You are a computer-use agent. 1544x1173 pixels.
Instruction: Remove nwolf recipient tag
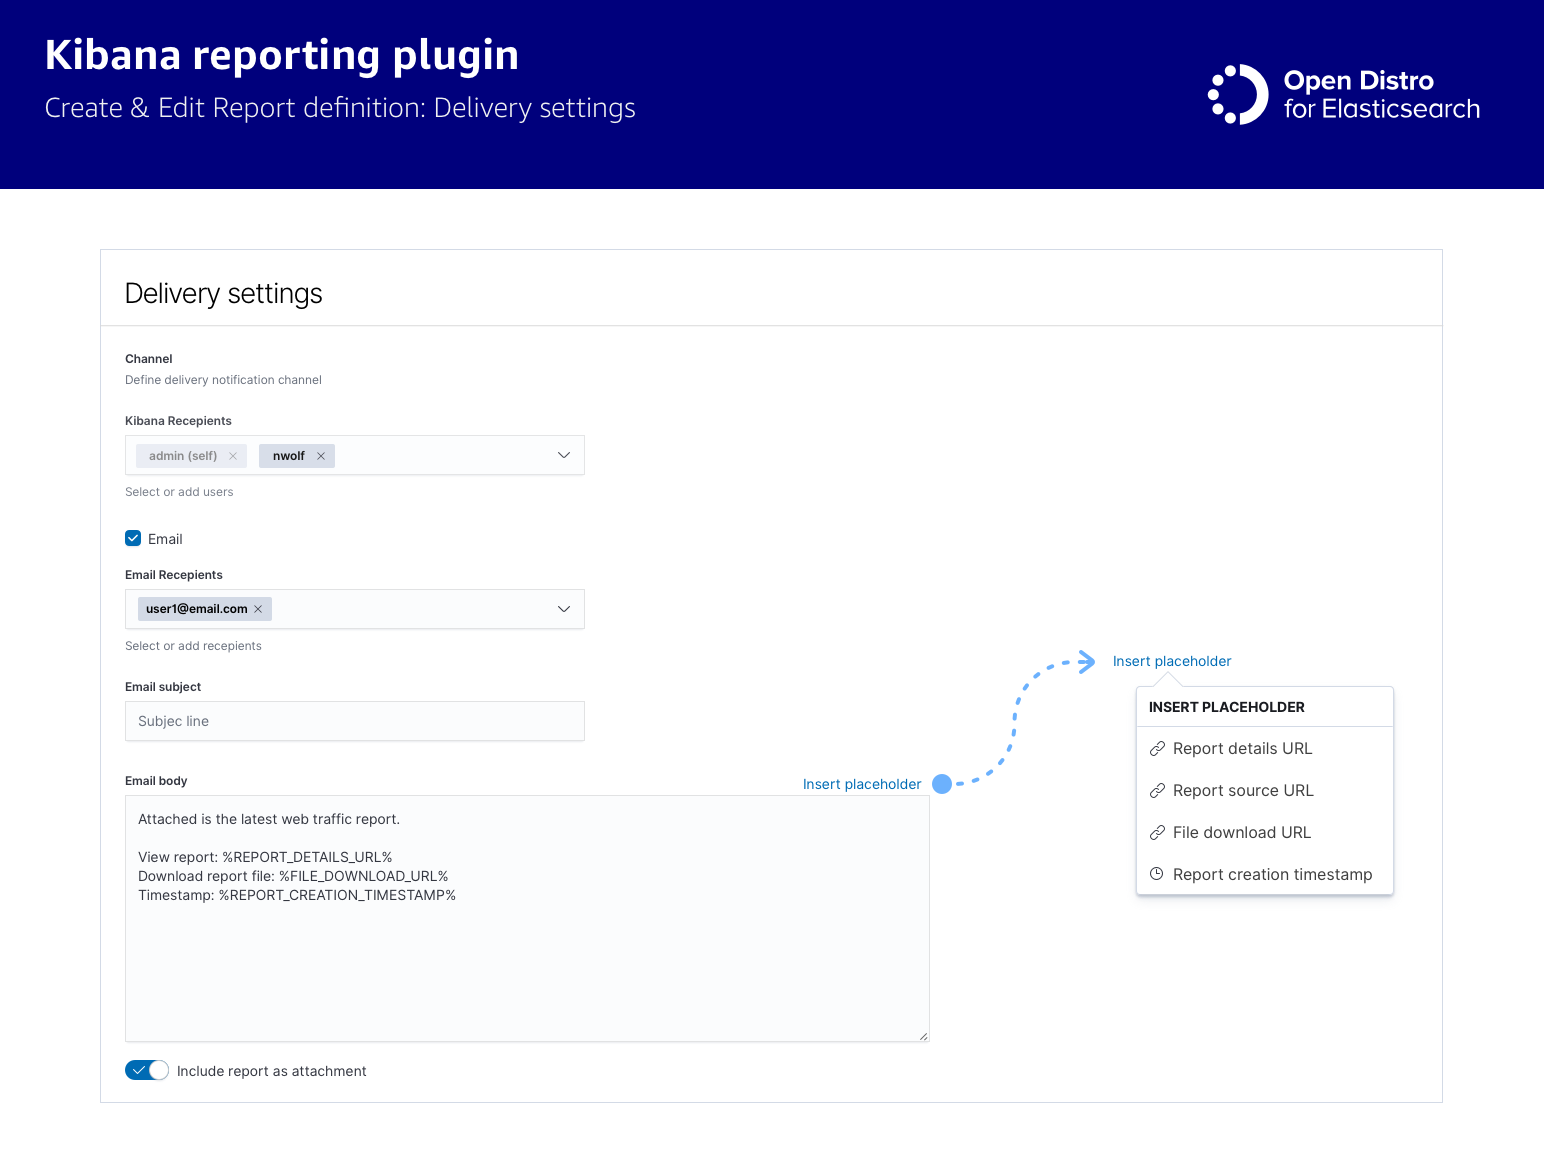pyautogui.click(x=321, y=456)
